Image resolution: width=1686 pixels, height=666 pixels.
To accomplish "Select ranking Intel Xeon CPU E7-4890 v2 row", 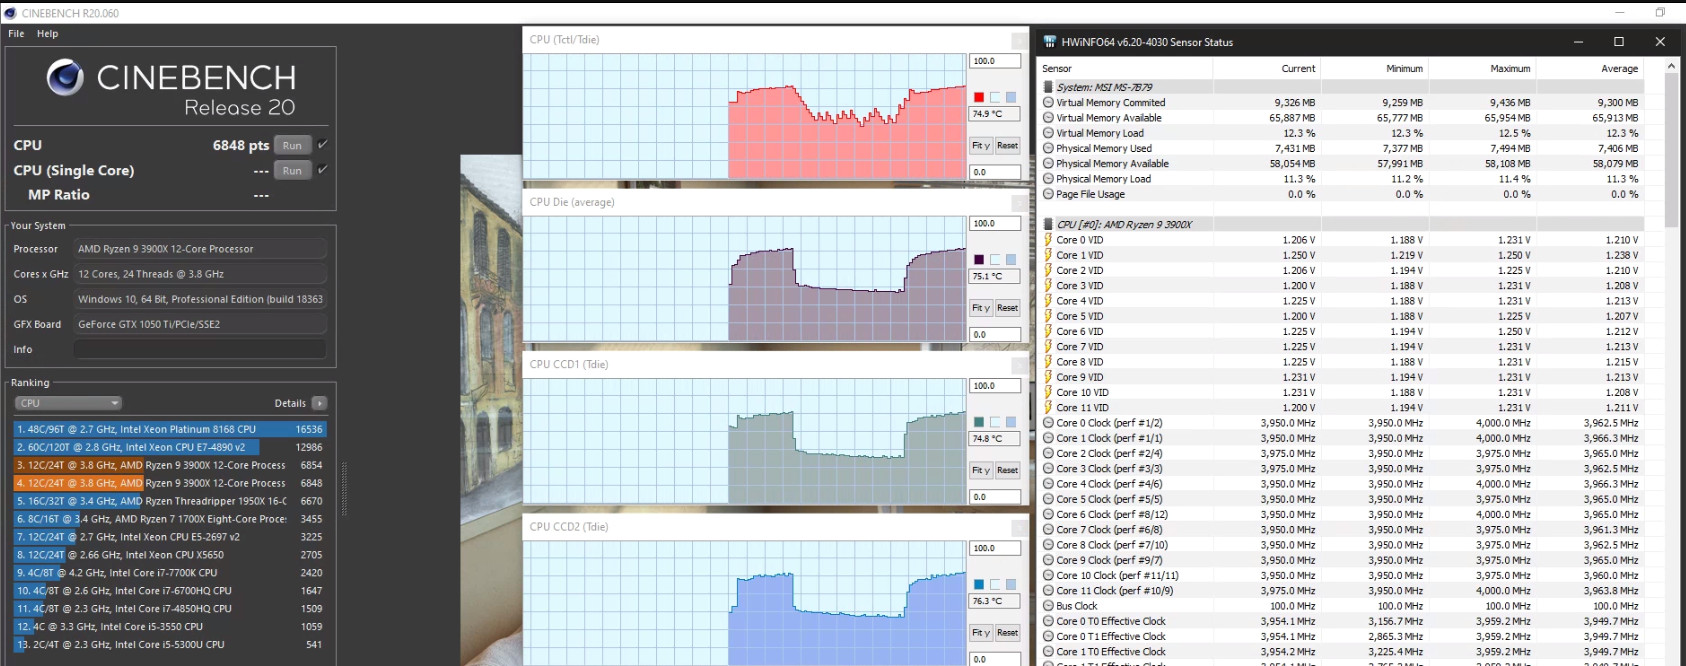I will tap(170, 447).
